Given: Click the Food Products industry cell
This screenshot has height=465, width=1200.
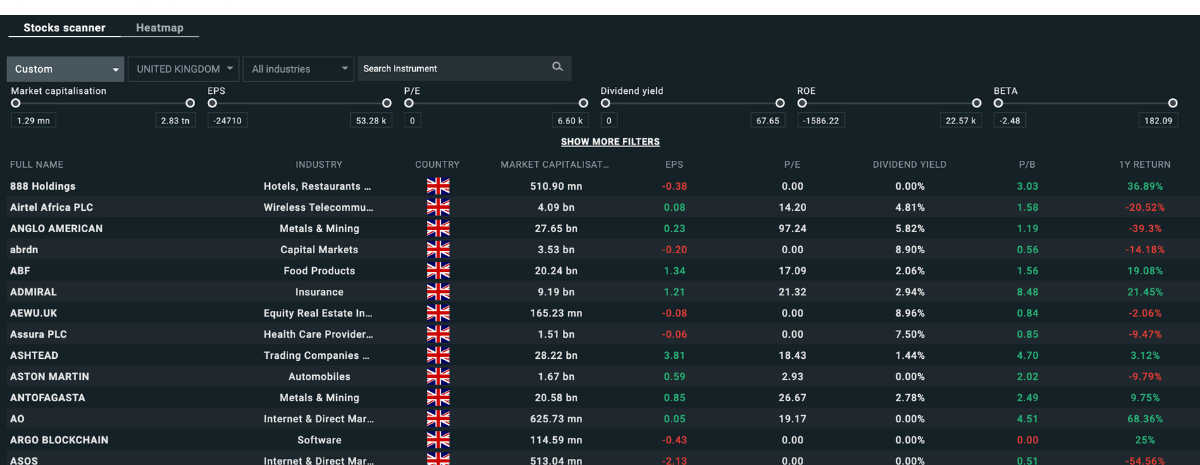Looking at the screenshot, I should point(319,271).
